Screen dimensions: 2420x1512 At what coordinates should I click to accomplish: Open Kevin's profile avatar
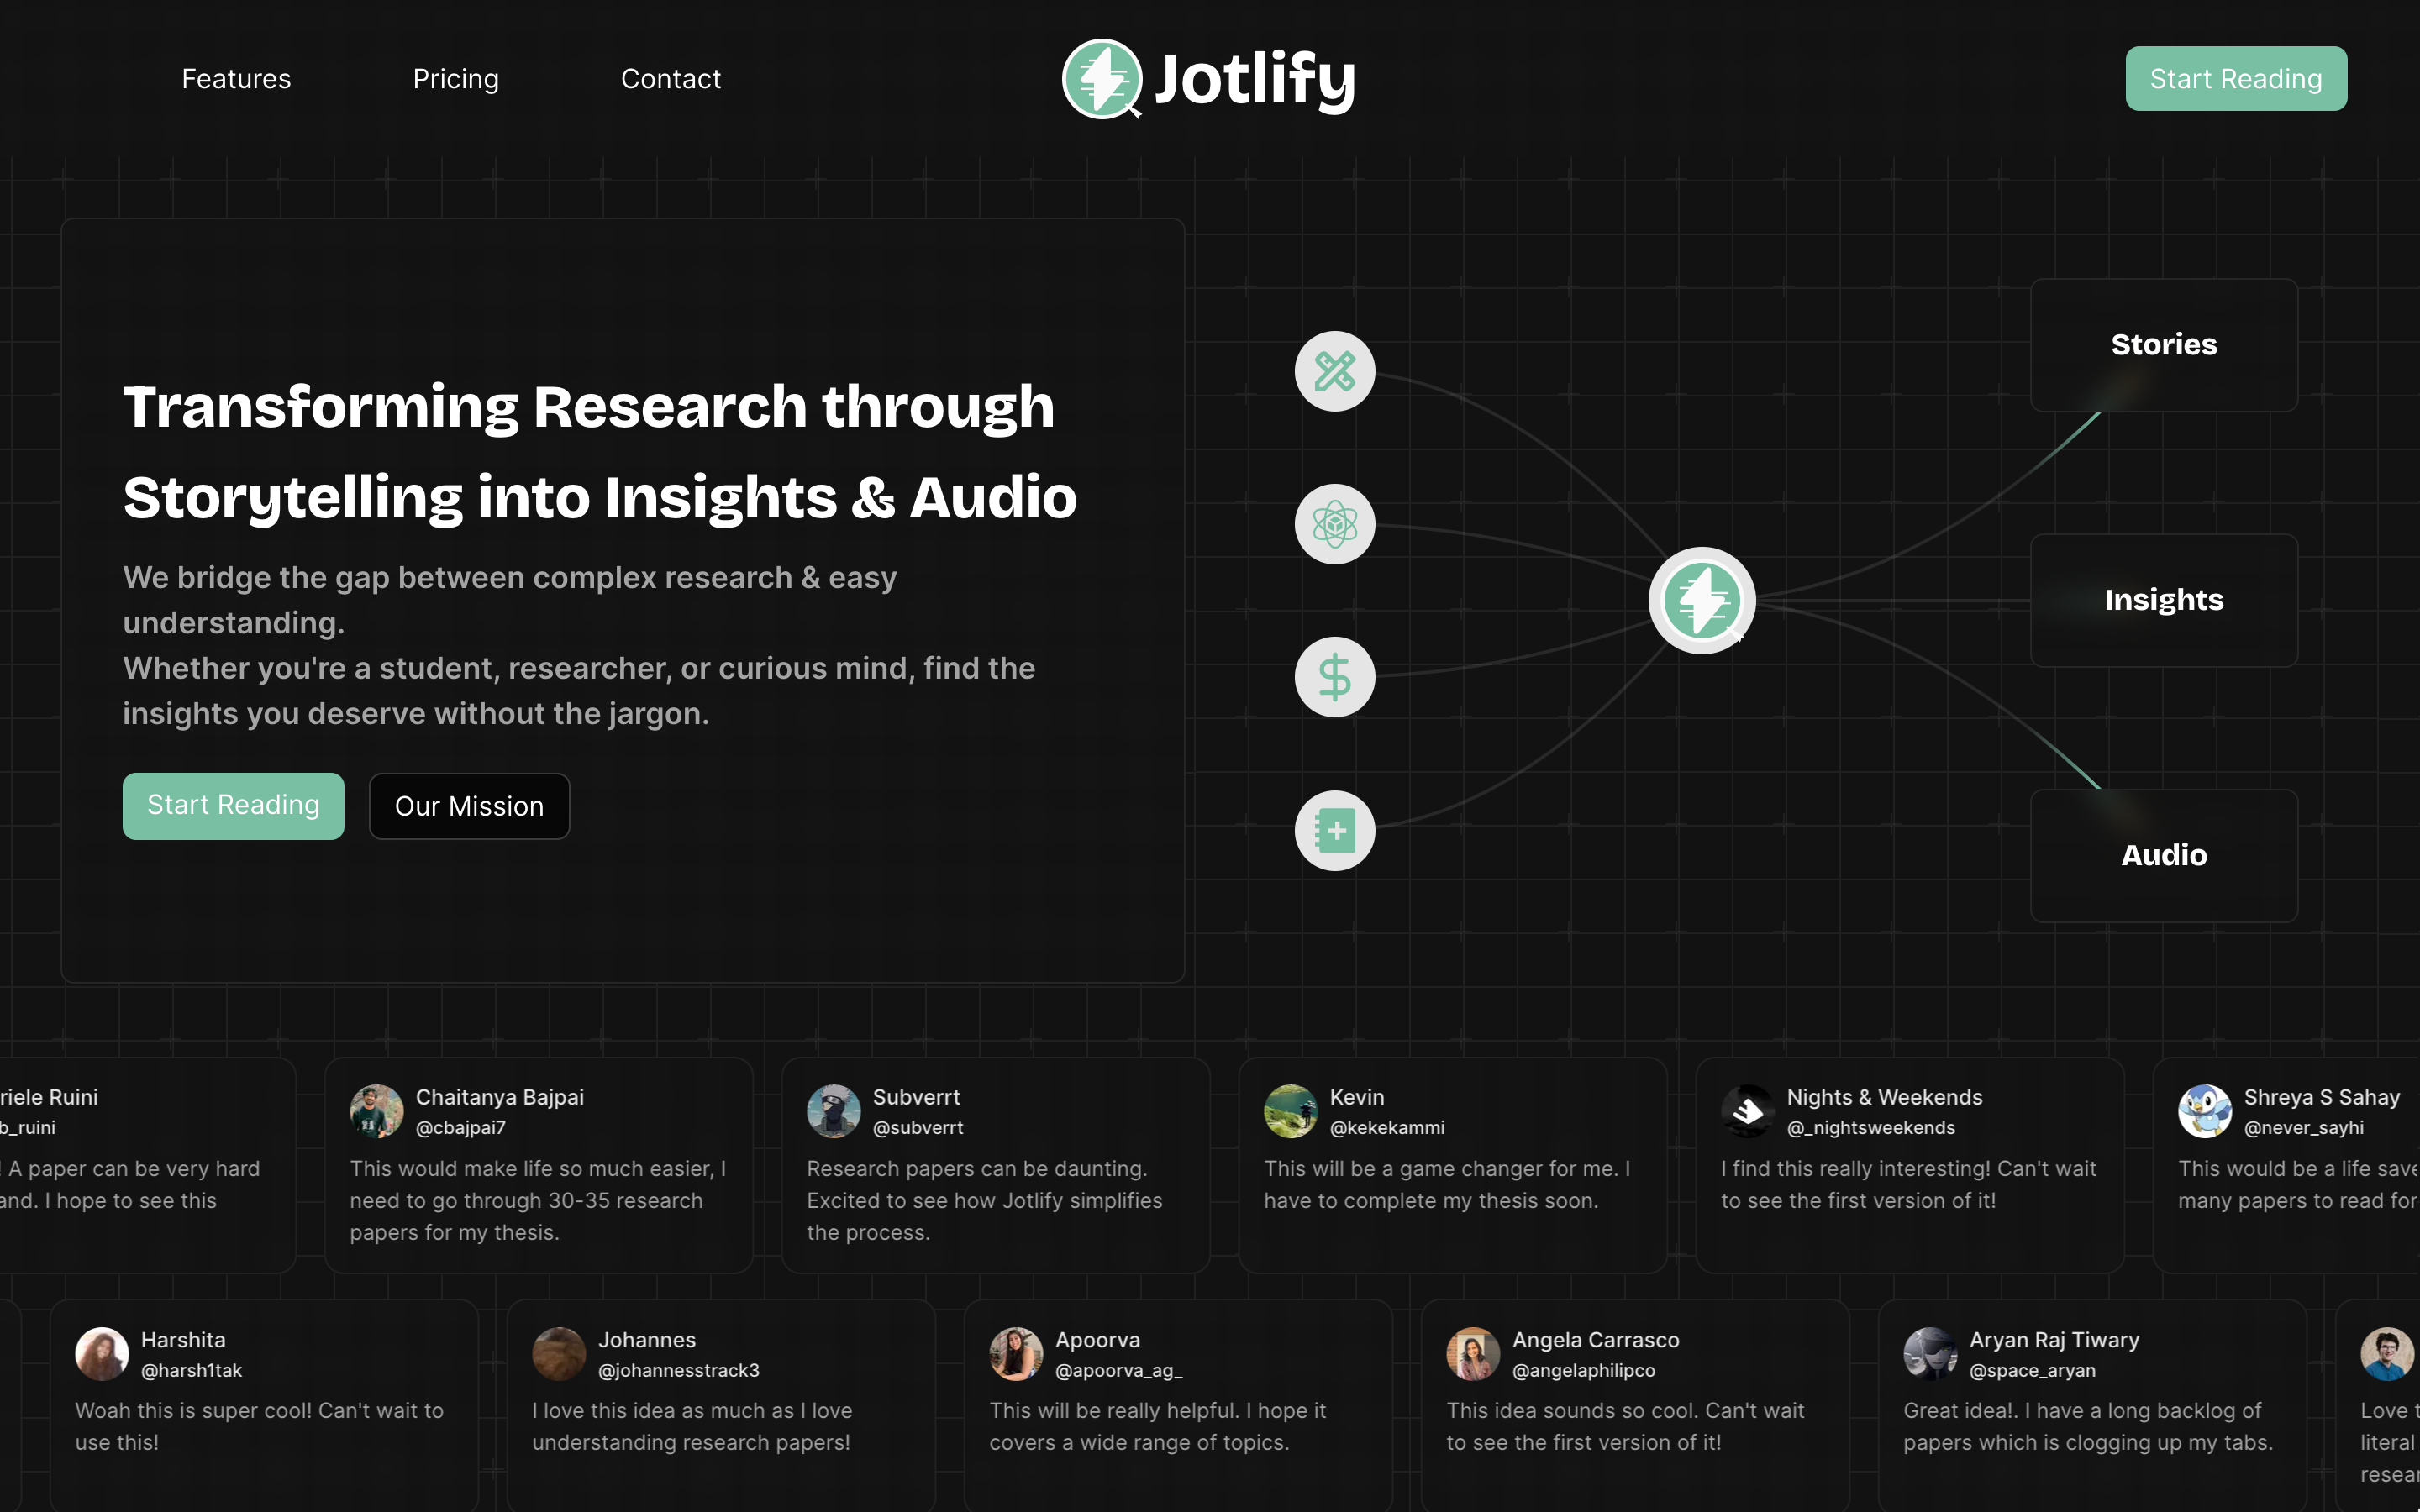point(1291,1111)
